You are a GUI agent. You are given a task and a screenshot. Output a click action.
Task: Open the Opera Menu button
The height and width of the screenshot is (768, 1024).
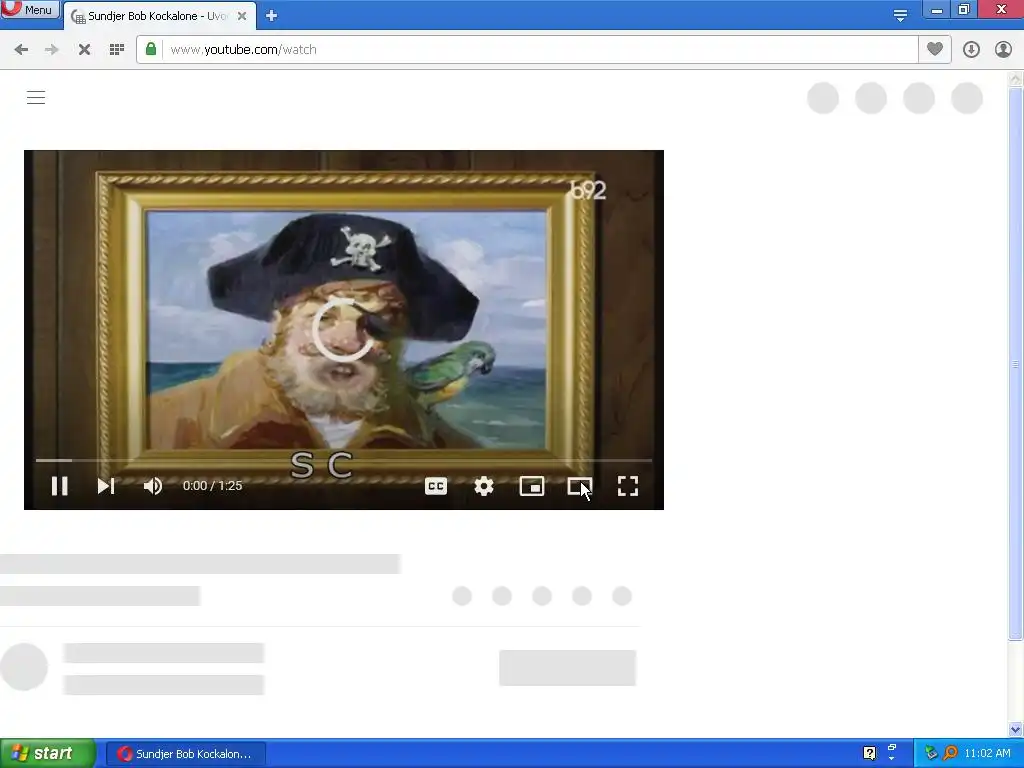click(x=30, y=9)
